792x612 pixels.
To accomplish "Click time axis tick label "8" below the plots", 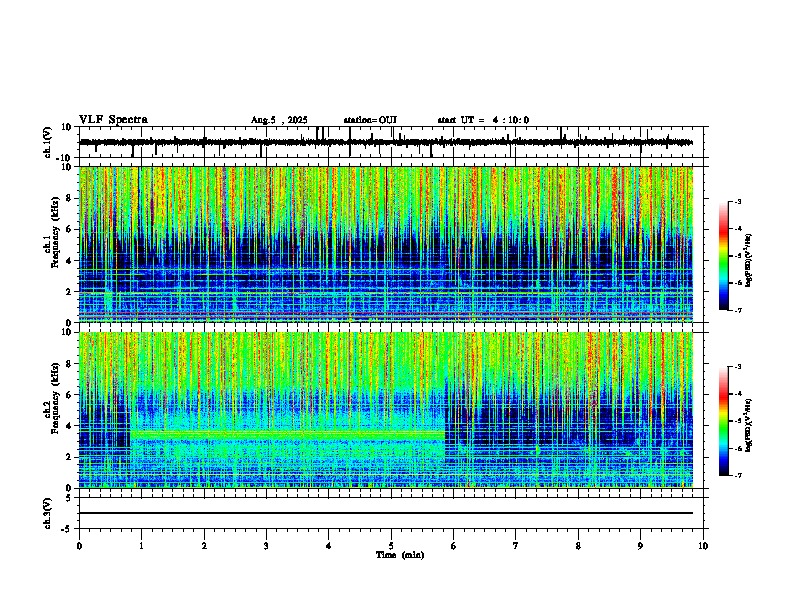I will tap(578, 546).
